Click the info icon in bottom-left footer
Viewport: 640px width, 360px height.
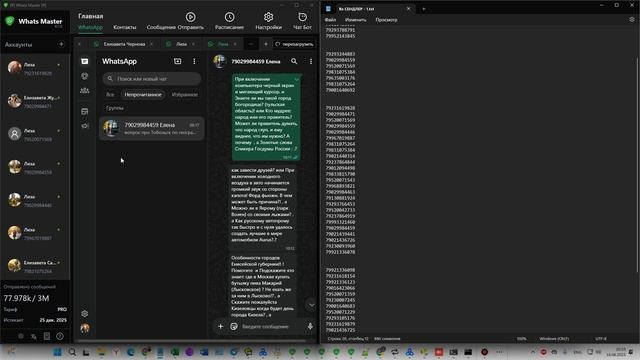point(60,336)
